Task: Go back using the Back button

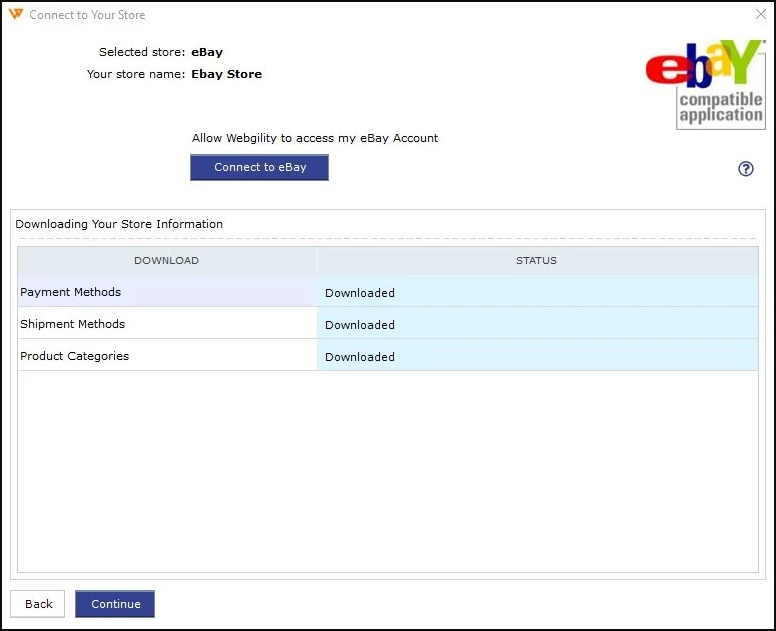Action: pos(38,604)
